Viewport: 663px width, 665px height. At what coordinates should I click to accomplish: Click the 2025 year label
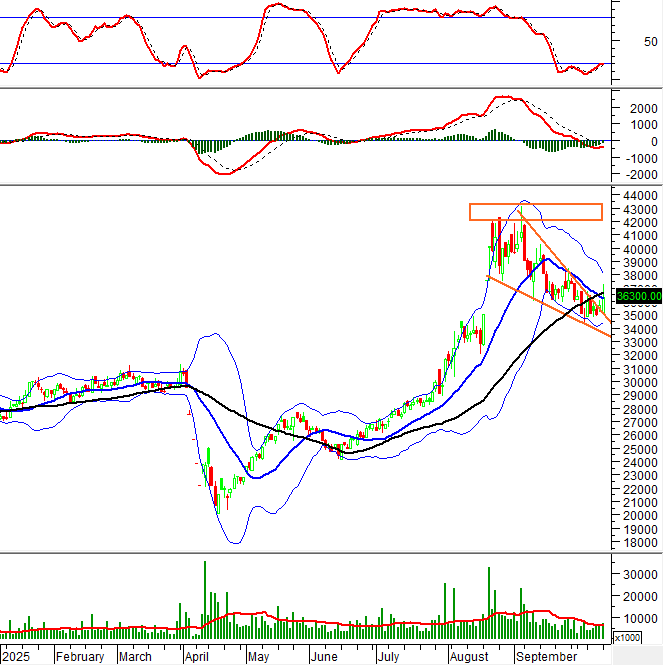tap(16, 657)
